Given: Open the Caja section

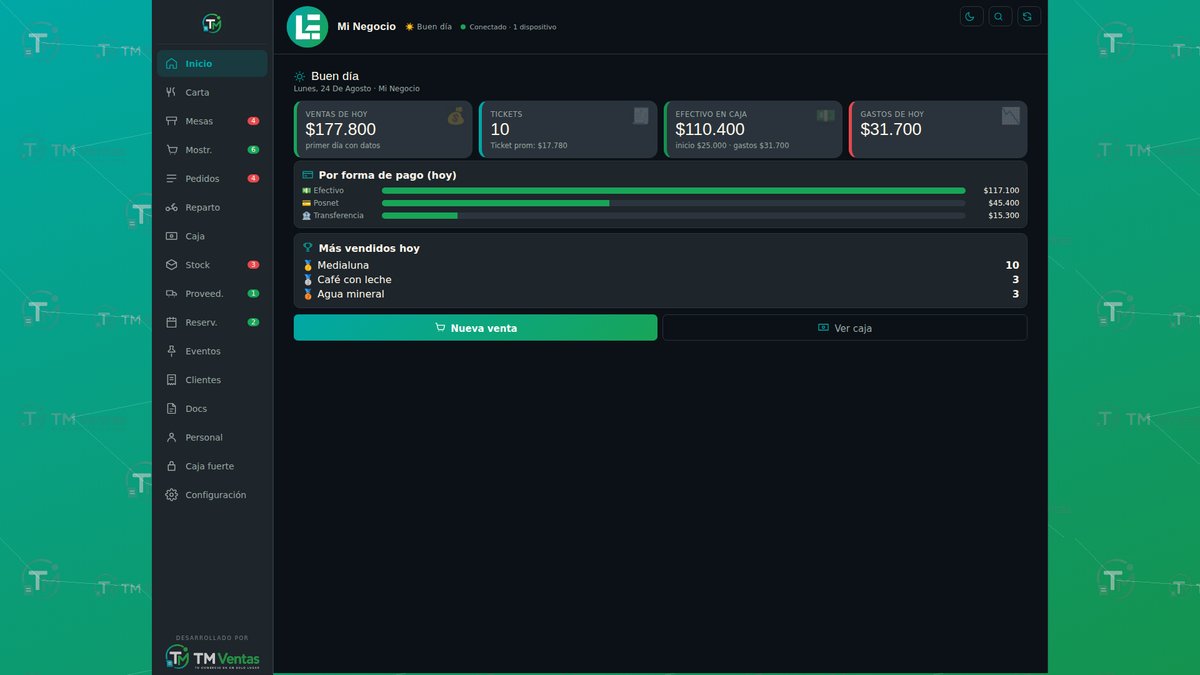Looking at the screenshot, I should 212,236.
